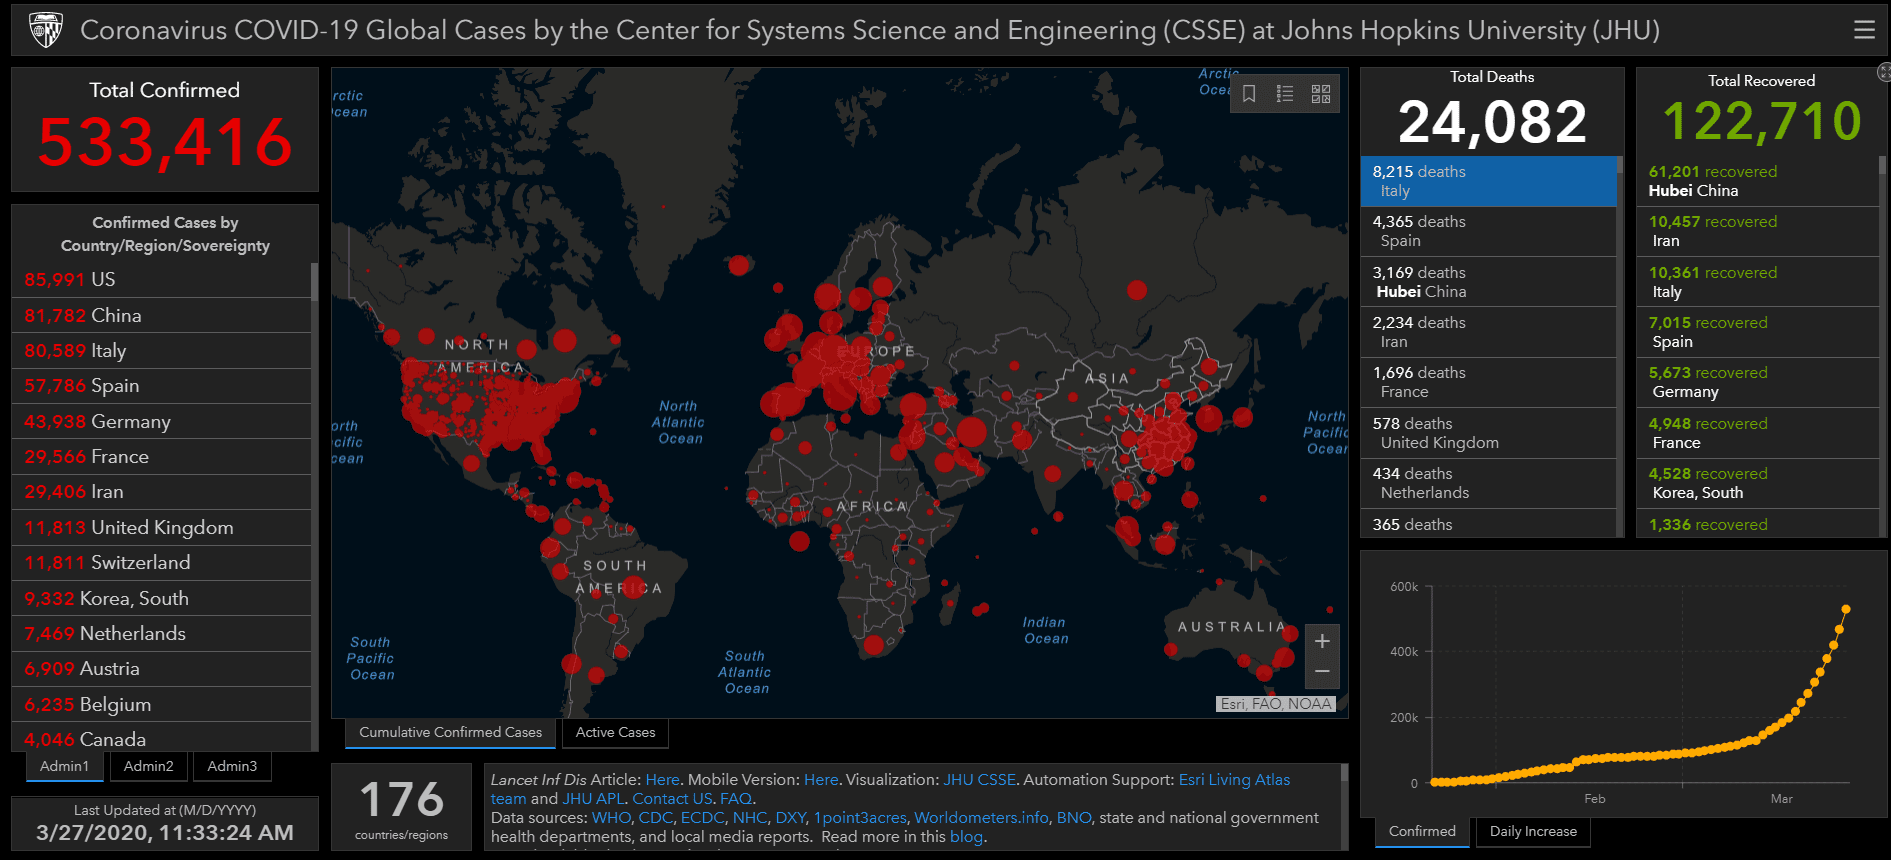The height and width of the screenshot is (860, 1891).
Task: Select '2,234 deaths Iran' row
Action: [1488, 332]
